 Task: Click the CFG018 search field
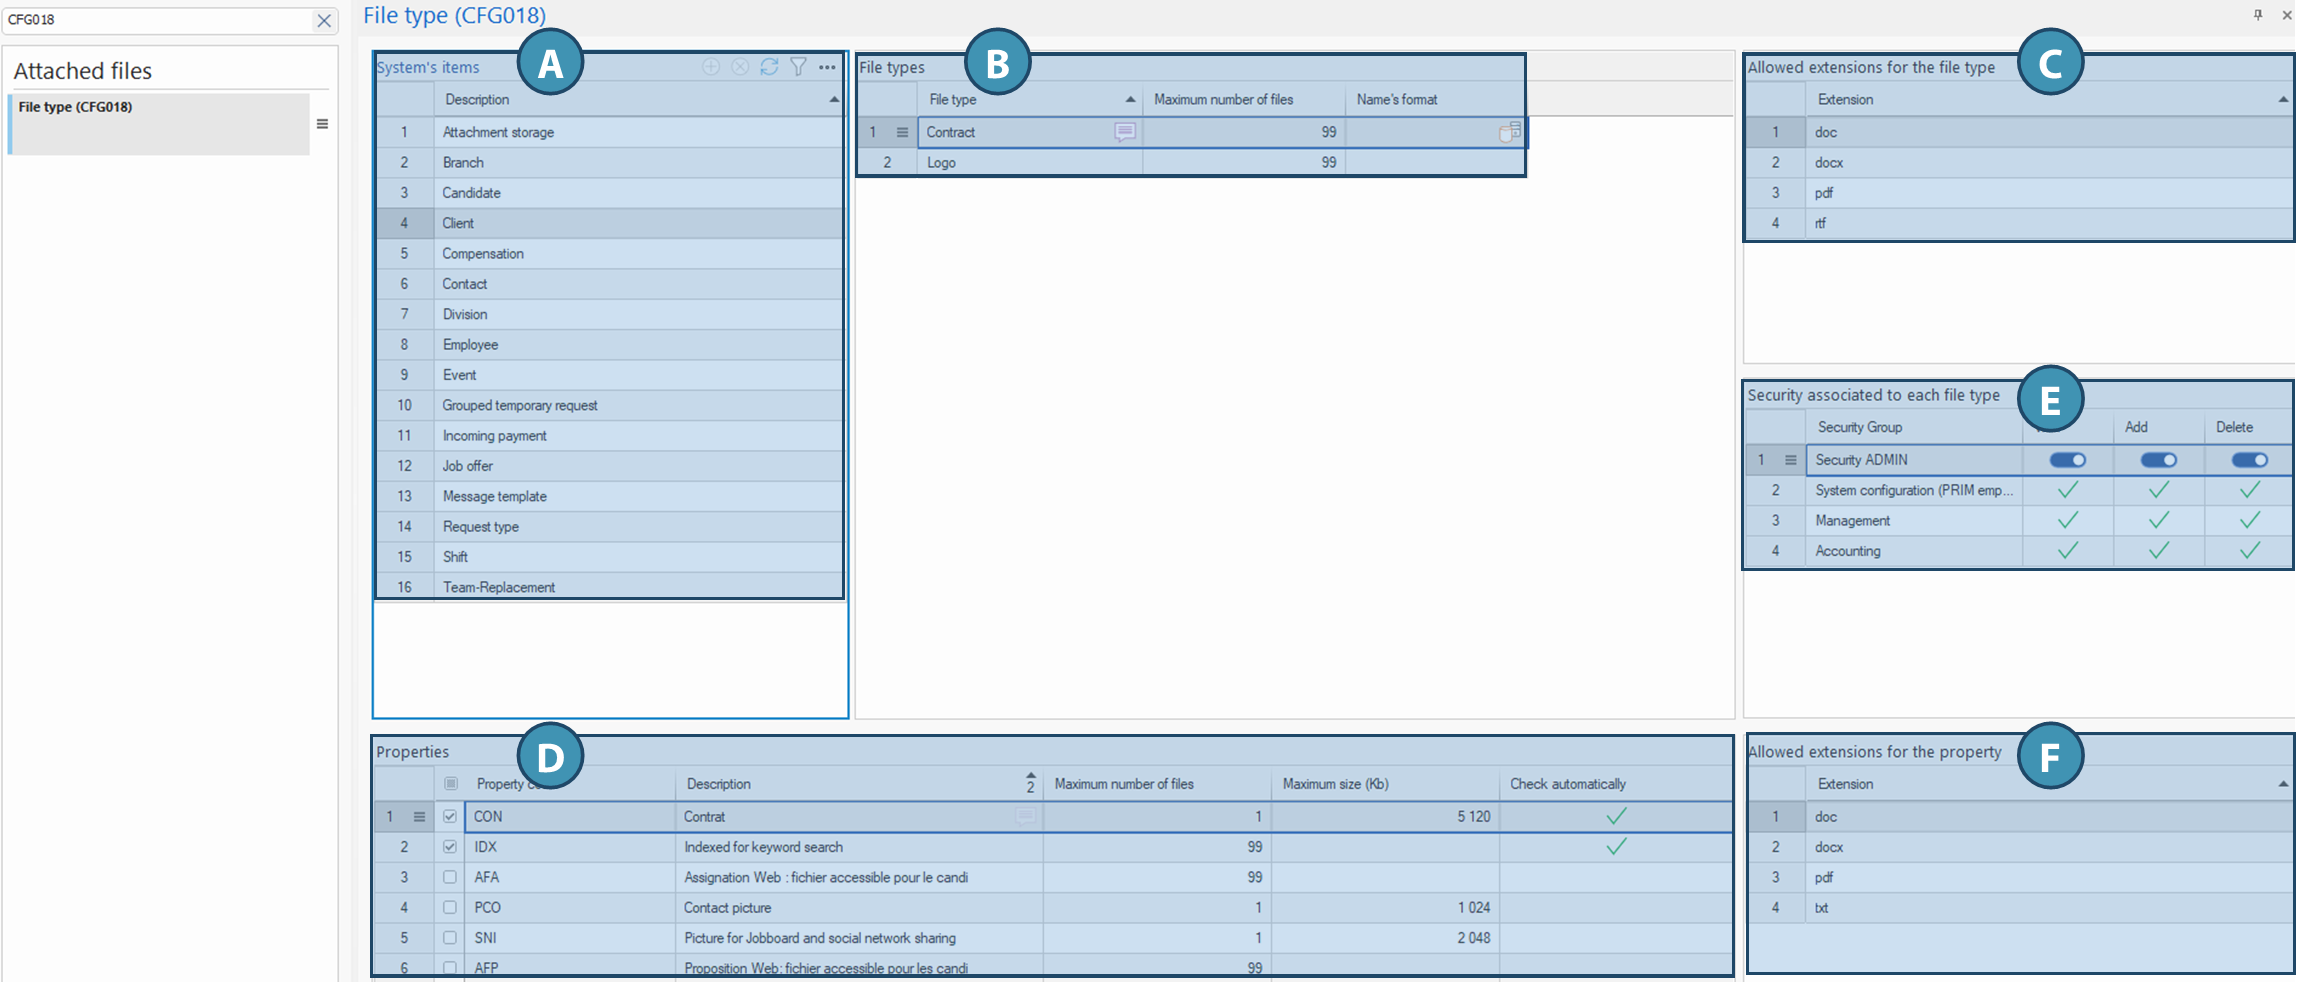160,20
